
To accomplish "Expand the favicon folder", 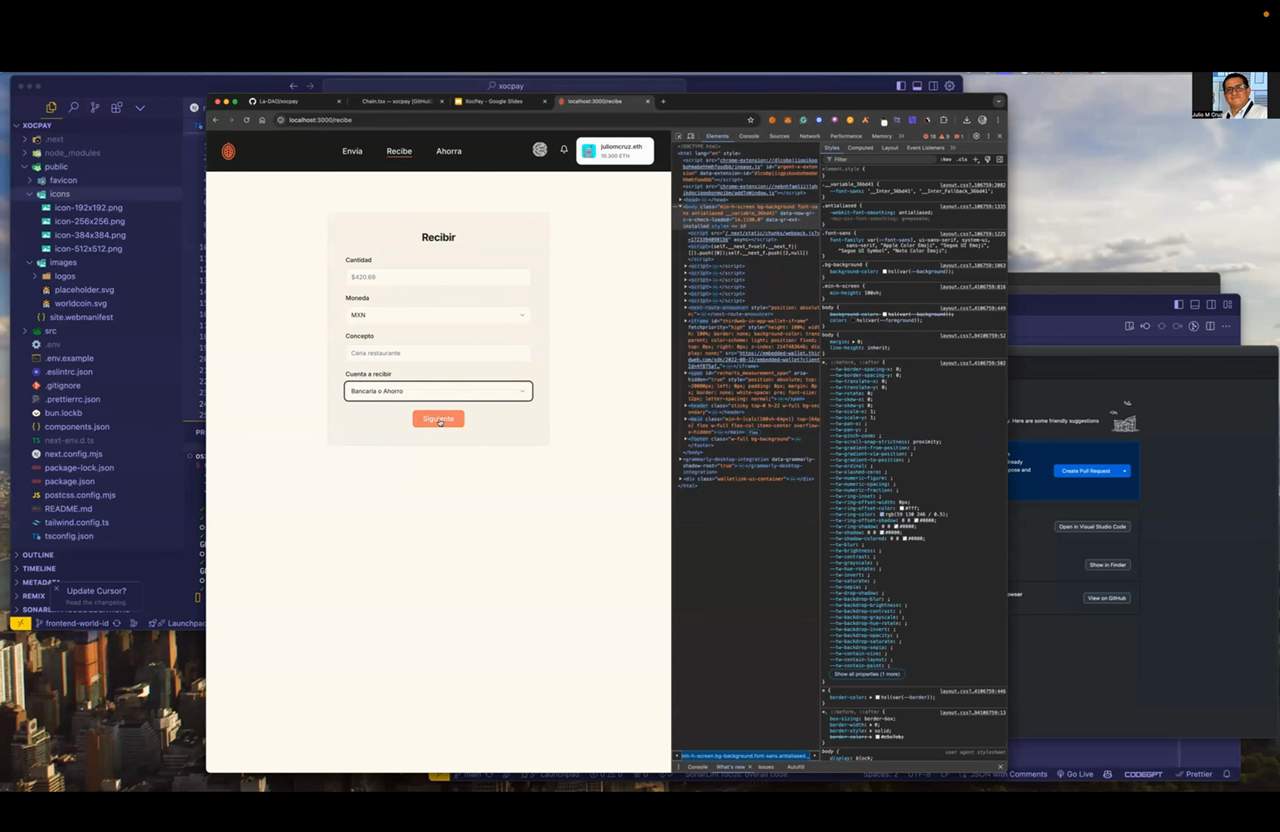I will click(x=62, y=180).
